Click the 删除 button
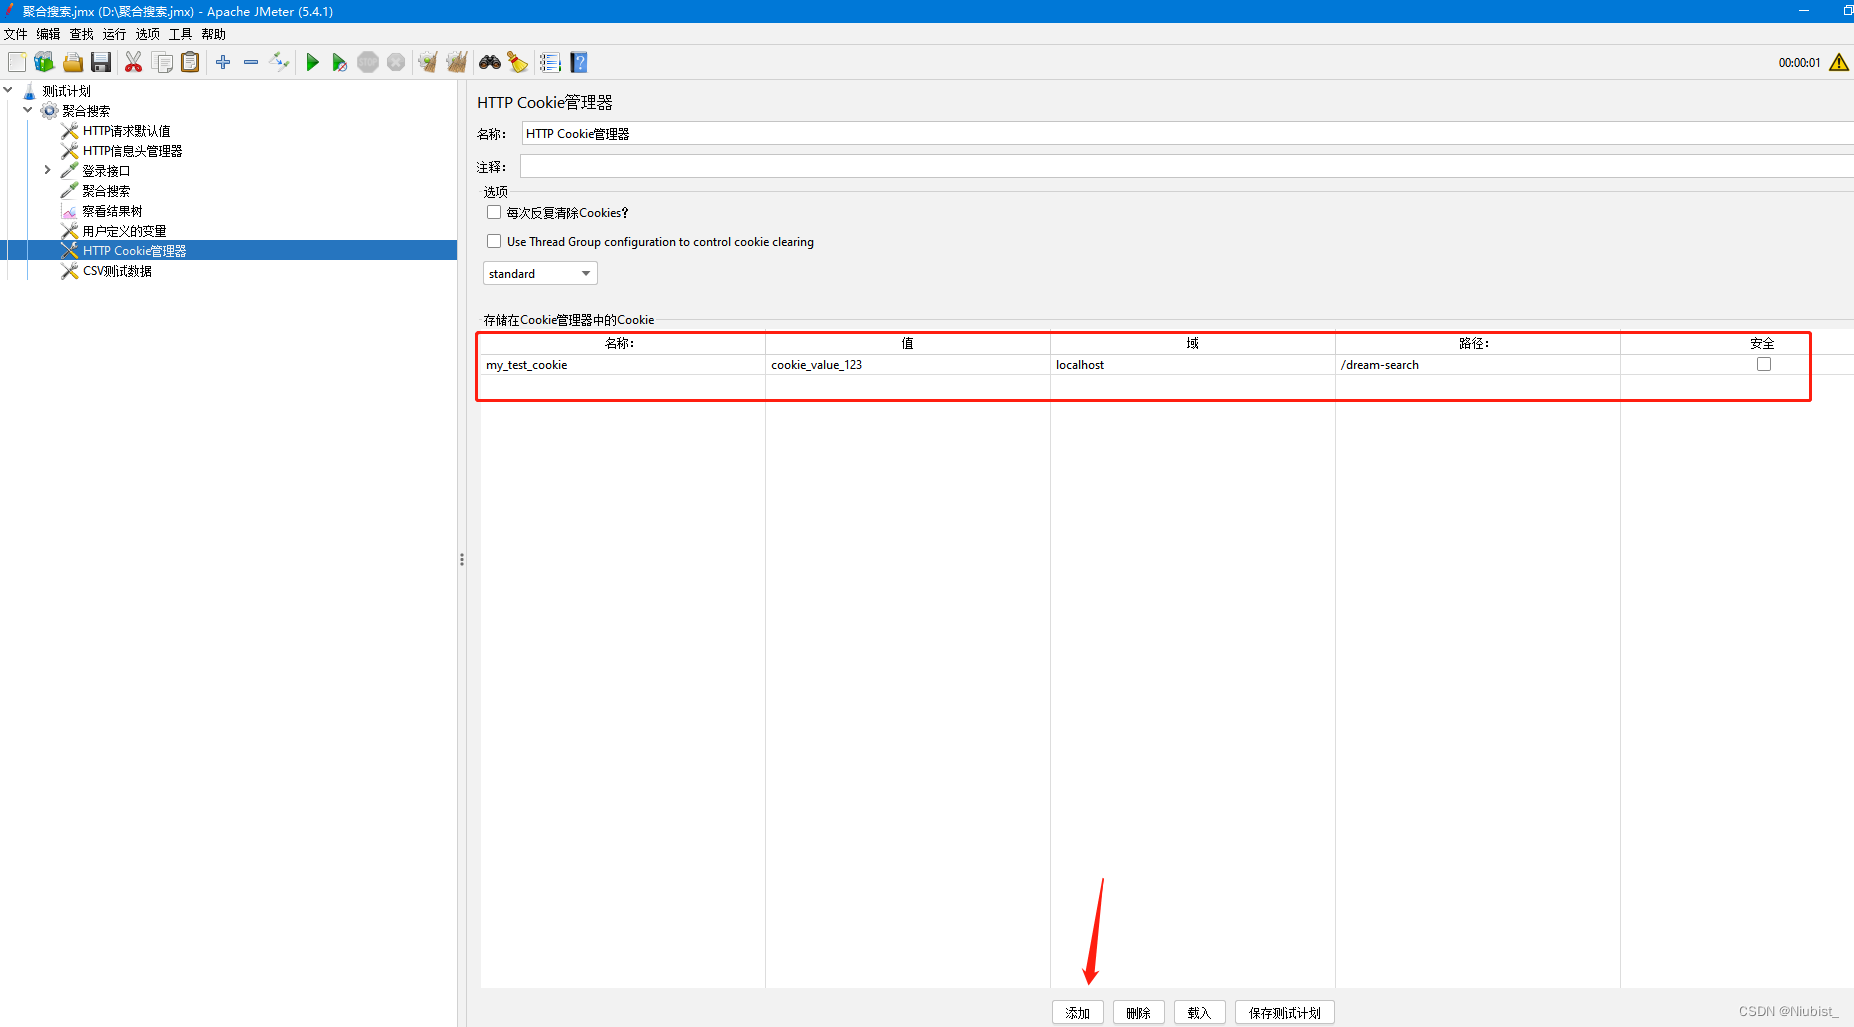The image size is (1854, 1027). click(1139, 1013)
